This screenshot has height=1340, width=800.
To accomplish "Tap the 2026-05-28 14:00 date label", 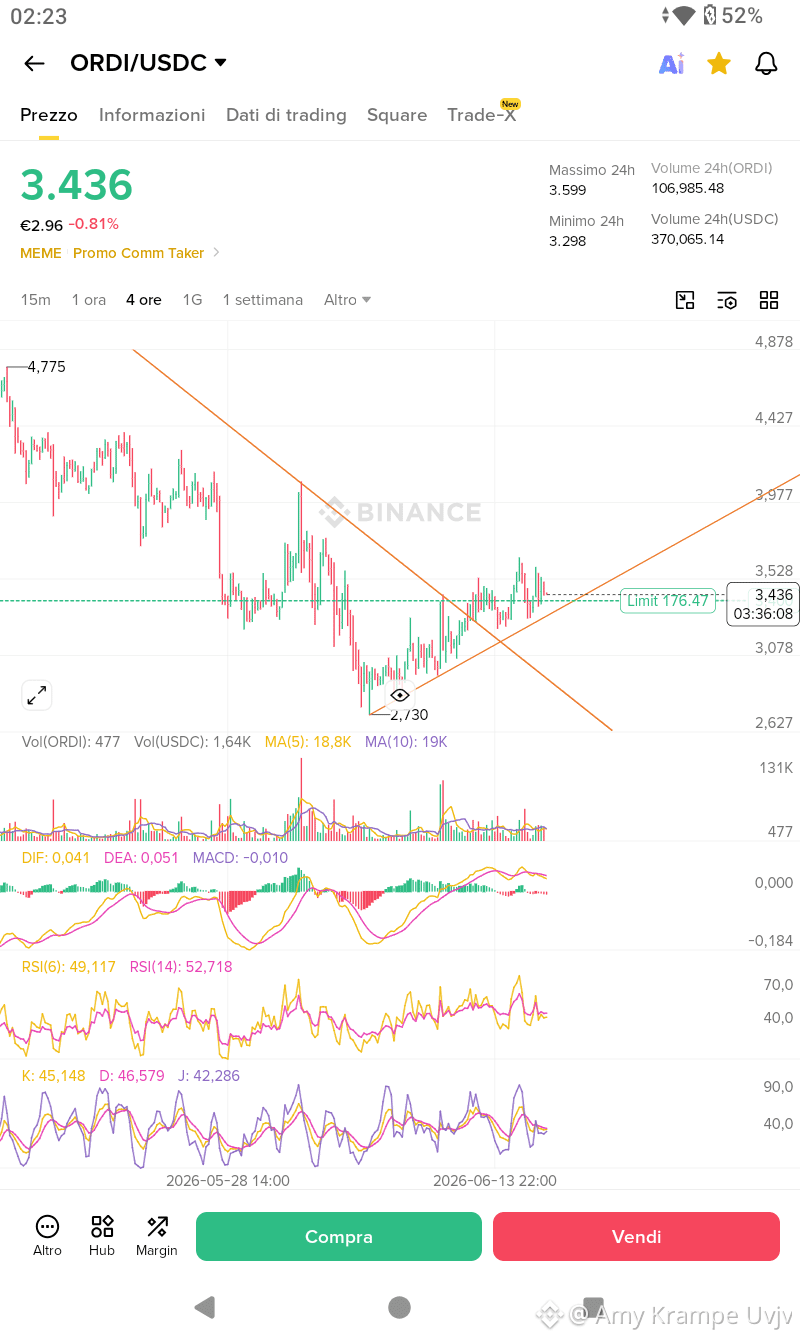I will coord(228,1181).
